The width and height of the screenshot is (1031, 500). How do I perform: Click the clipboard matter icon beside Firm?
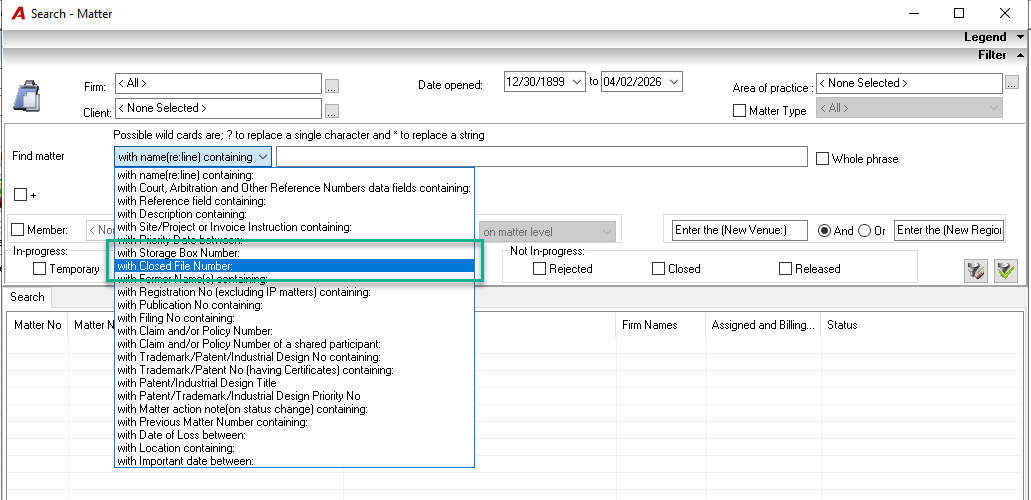pyautogui.click(x=28, y=97)
